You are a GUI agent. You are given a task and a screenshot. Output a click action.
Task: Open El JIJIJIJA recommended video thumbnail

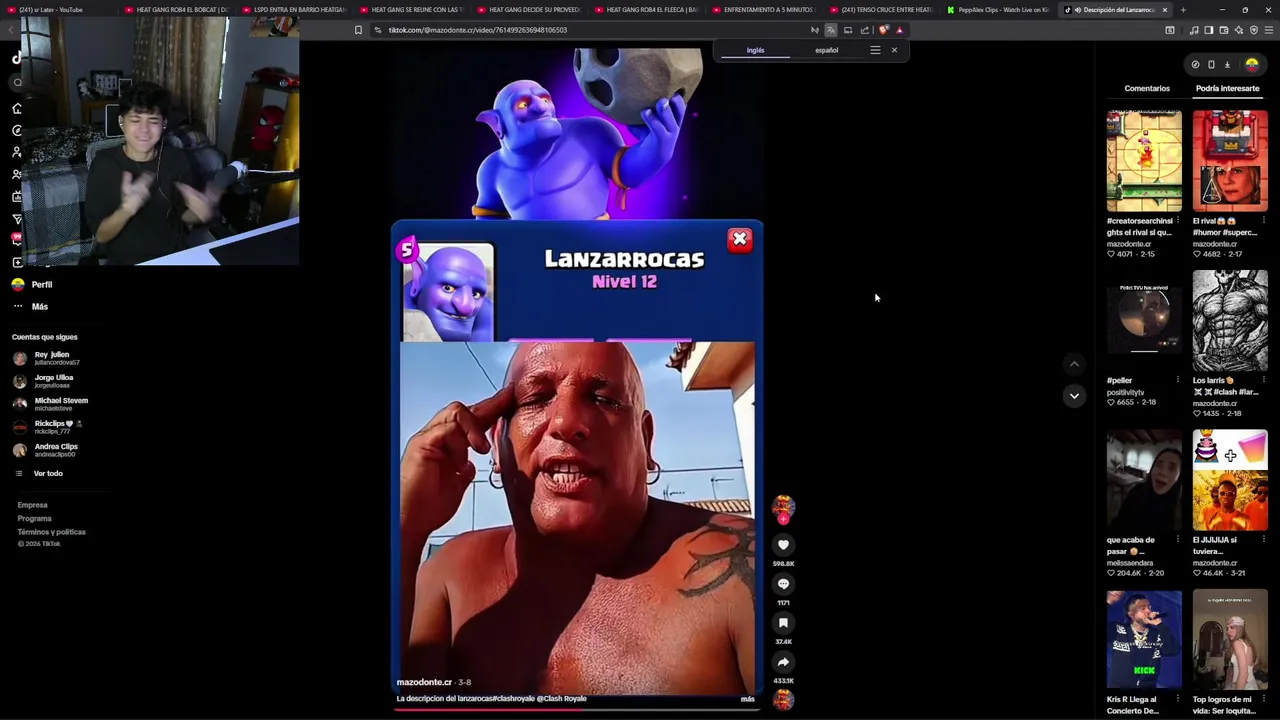click(1230, 481)
